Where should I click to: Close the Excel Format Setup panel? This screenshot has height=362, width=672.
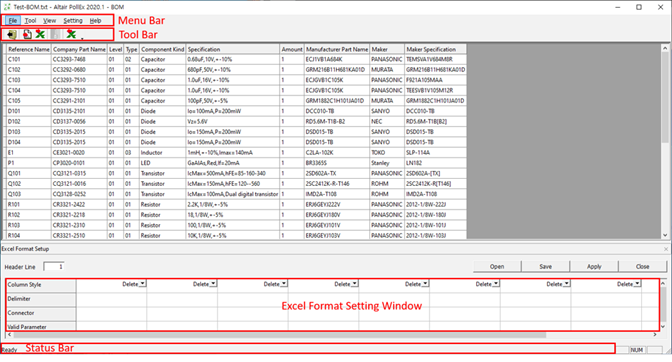coord(666,249)
